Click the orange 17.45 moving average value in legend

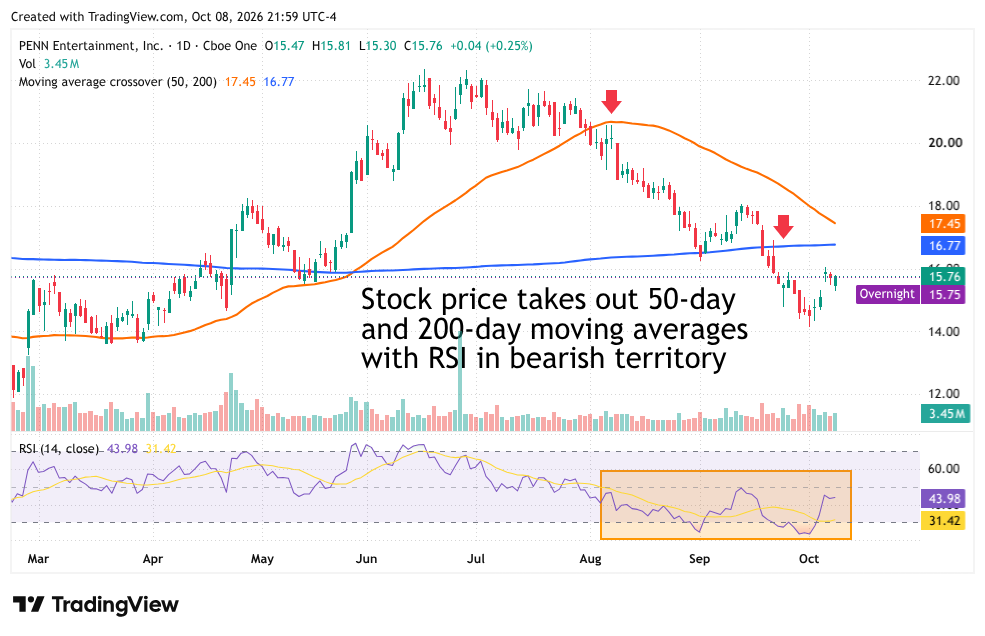(240, 82)
